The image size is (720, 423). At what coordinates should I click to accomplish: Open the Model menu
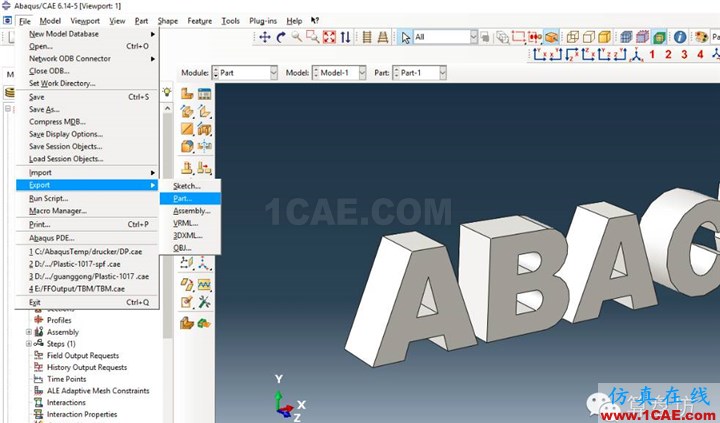[50, 21]
